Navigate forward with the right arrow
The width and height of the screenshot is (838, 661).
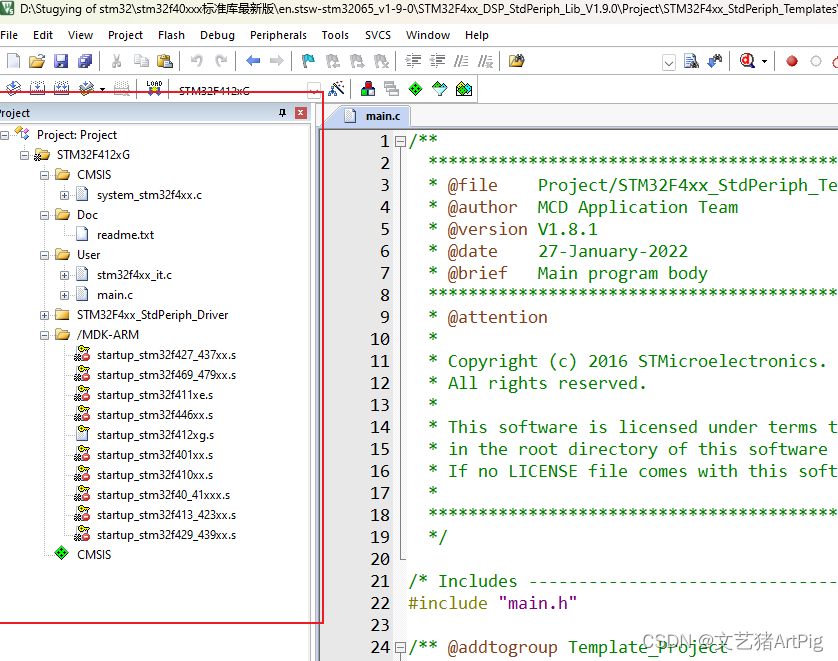276,61
